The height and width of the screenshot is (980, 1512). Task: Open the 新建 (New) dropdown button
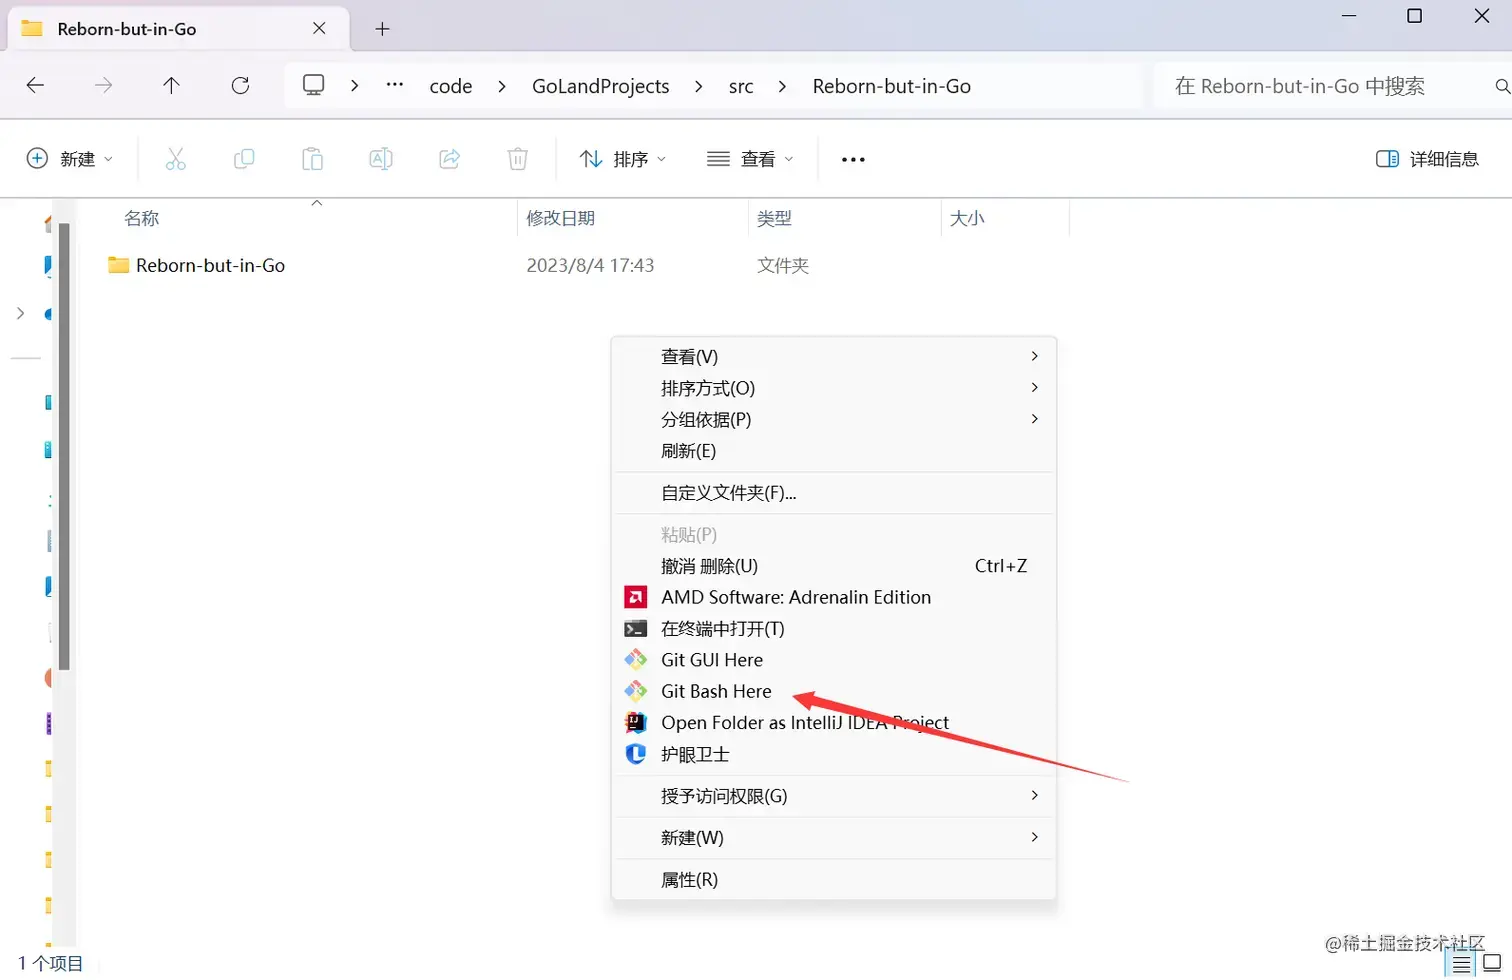(70, 159)
